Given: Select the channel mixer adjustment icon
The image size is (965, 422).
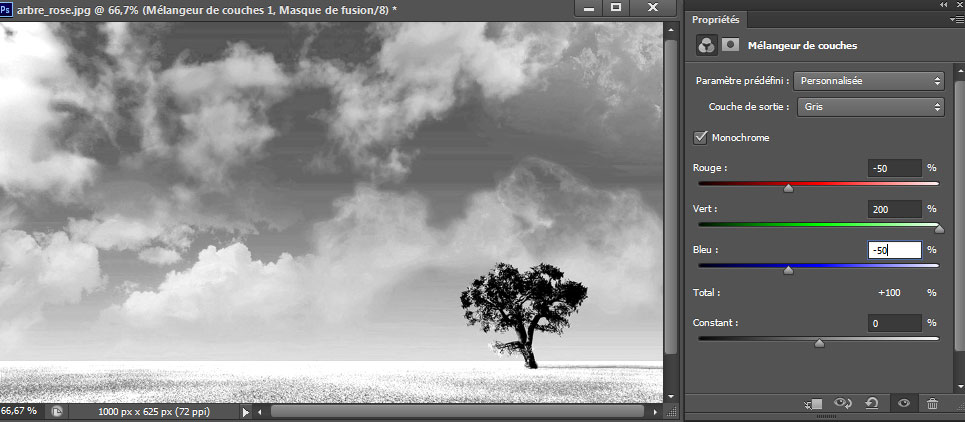Looking at the screenshot, I should click(705, 45).
